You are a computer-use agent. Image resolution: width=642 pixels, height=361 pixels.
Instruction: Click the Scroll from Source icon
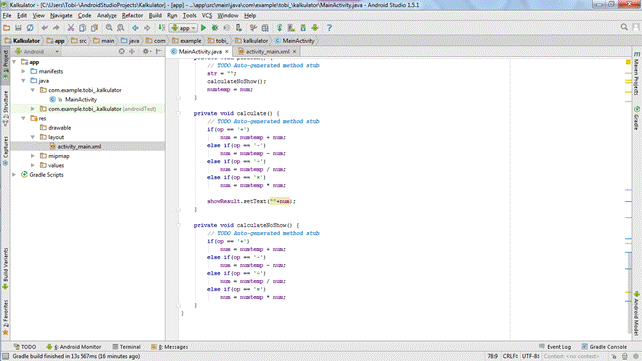122,52
